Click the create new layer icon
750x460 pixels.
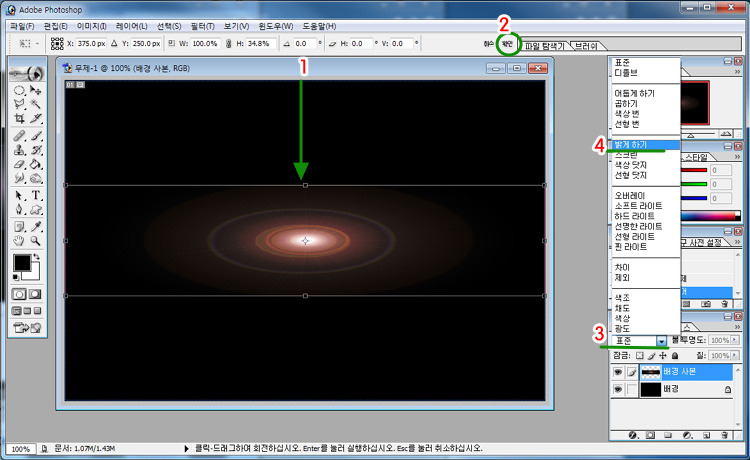[x=708, y=436]
